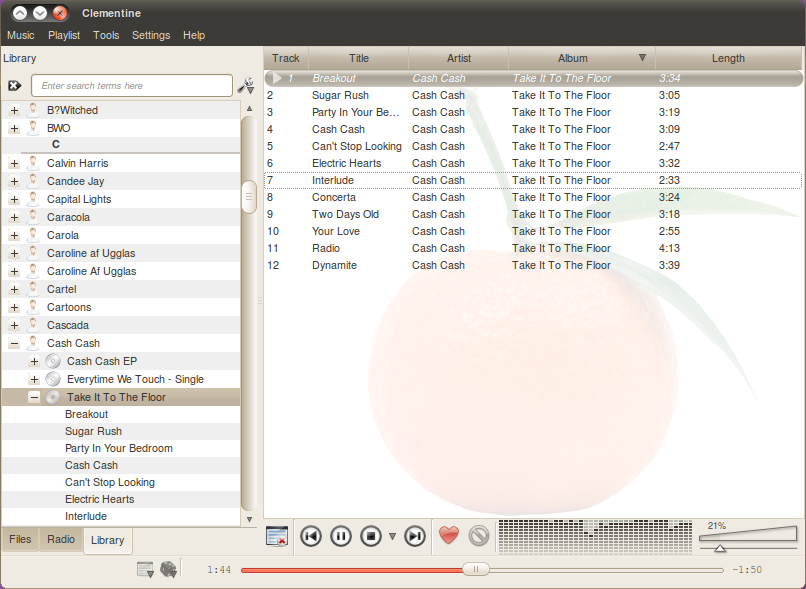The width and height of the screenshot is (806, 589).
Task: Sort playlist by Title column
Action: click(x=359, y=58)
